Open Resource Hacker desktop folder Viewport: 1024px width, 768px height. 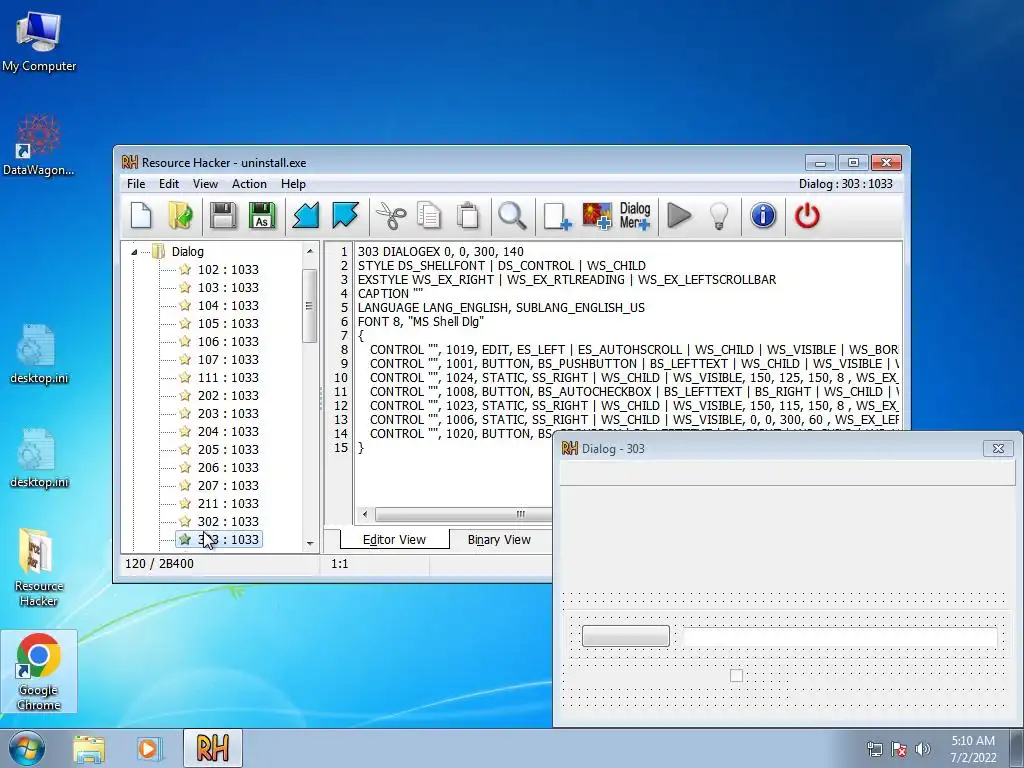point(39,567)
